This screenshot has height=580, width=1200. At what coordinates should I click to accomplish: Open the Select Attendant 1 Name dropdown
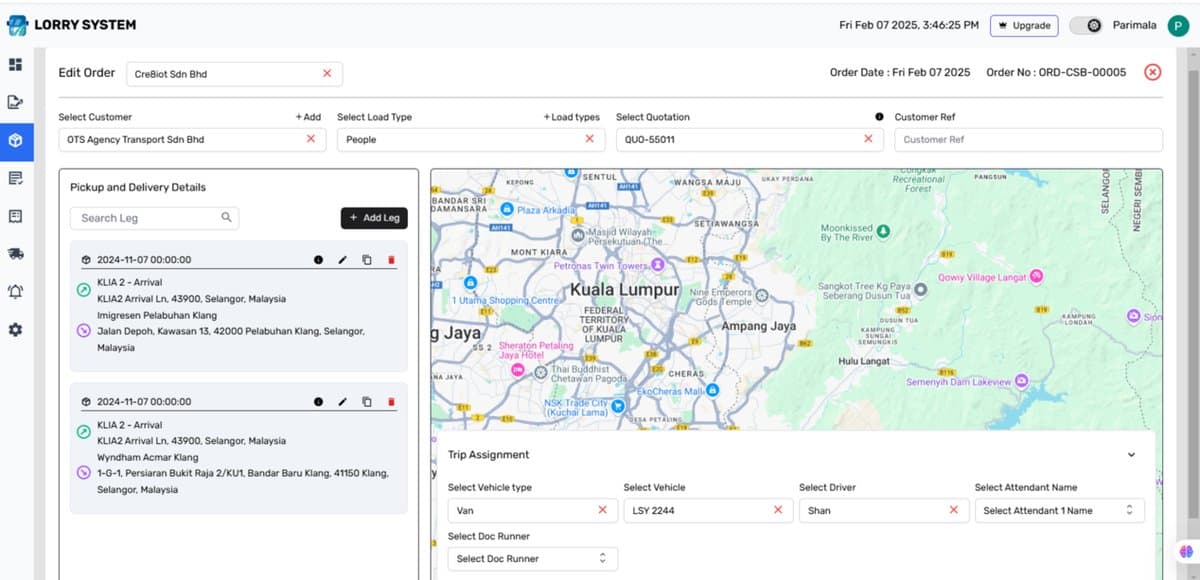tap(1060, 510)
